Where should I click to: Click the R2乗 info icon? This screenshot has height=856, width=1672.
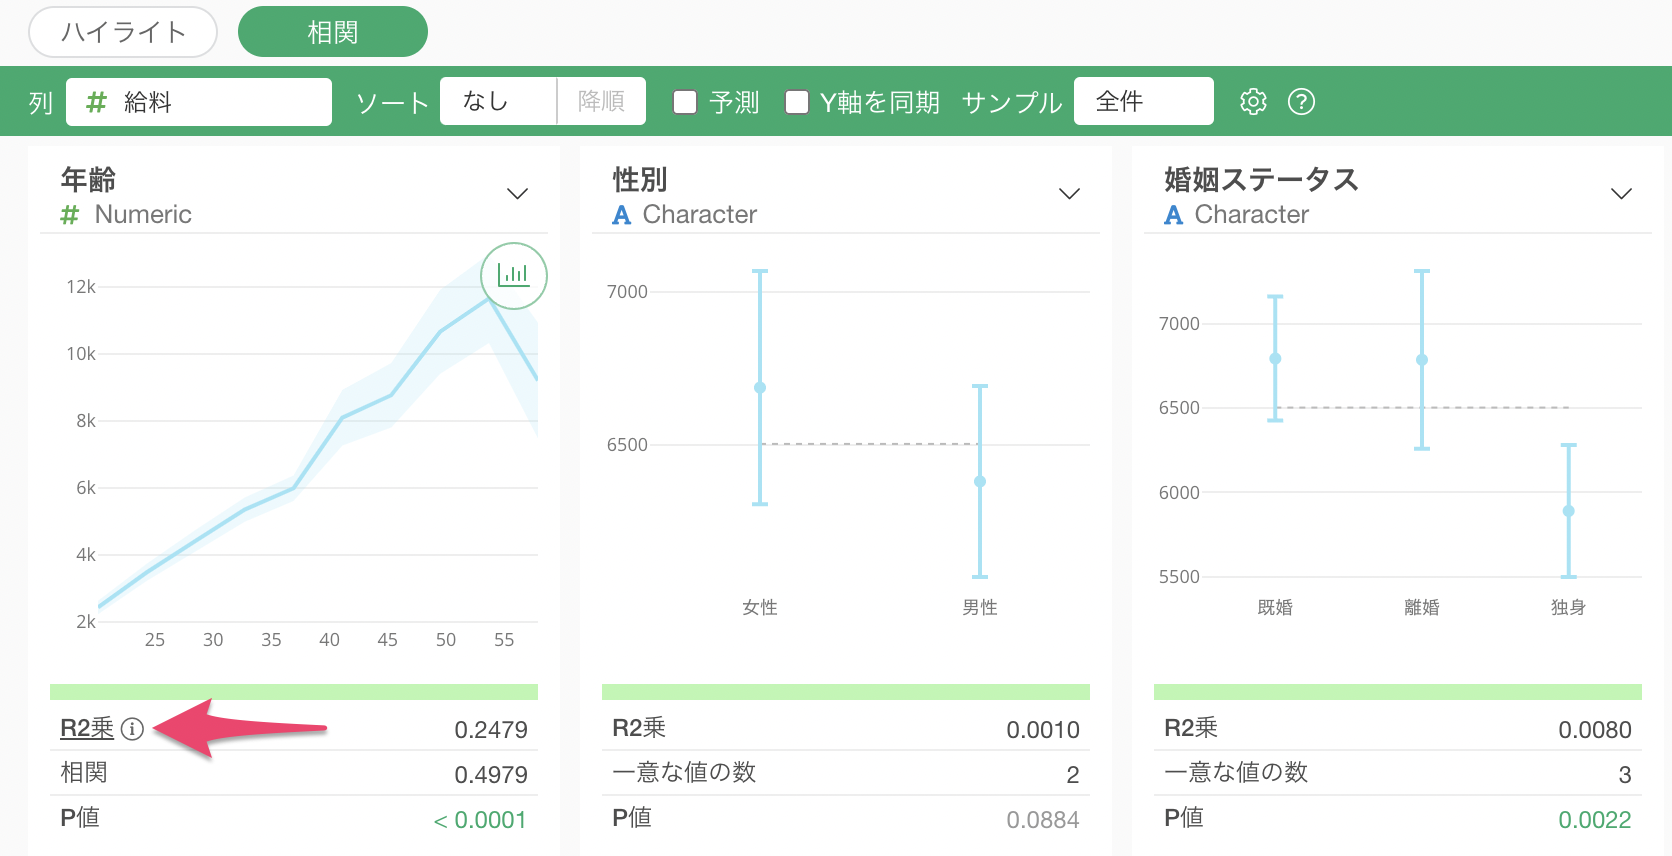tap(132, 729)
